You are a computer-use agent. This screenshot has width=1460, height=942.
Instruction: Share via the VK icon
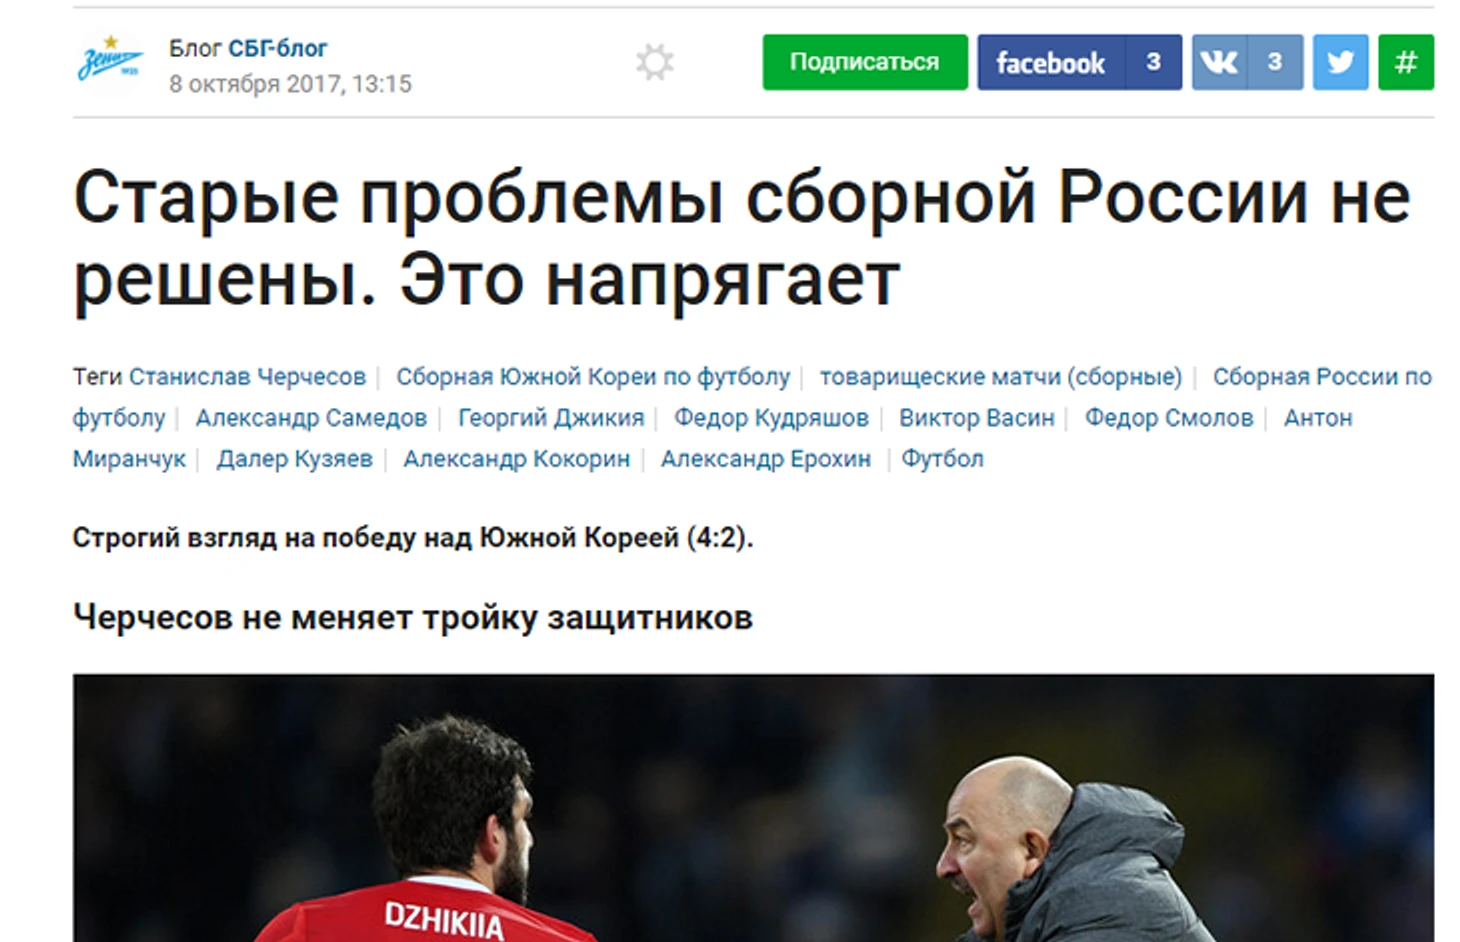pyautogui.click(x=1219, y=62)
